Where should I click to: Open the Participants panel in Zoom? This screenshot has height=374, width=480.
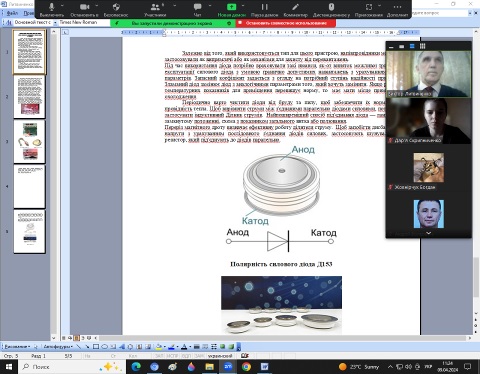(155, 9)
